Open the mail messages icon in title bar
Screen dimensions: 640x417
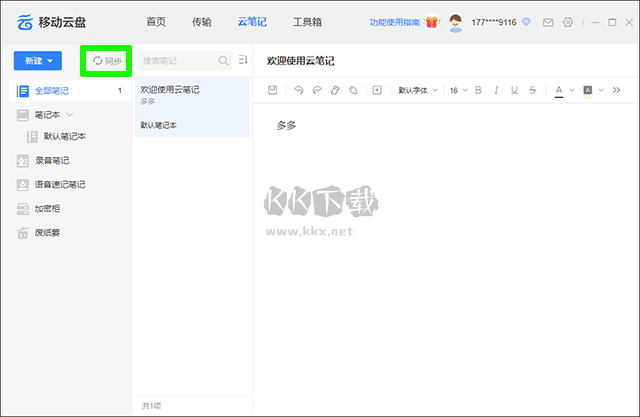(548, 22)
